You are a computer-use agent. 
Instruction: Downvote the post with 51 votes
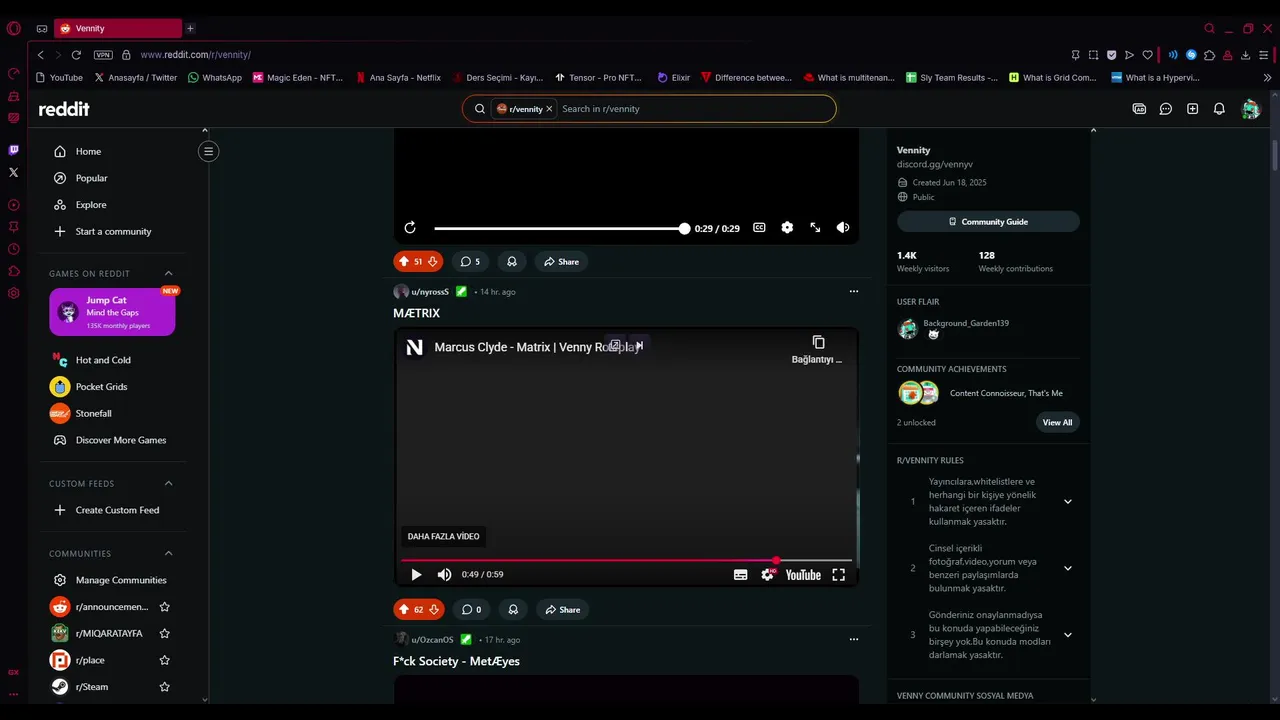tap(433, 262)
